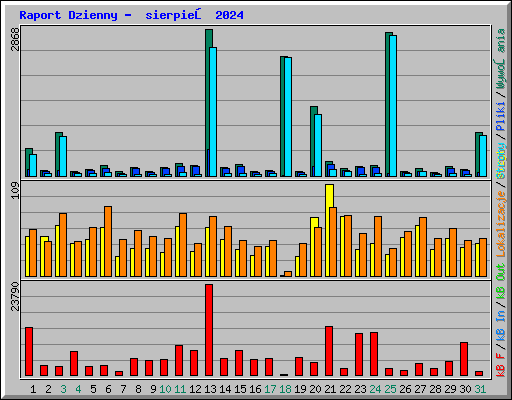512x400 pixels.
Task: Click the chart title Raport Dzienny
Action: coord(69,15)
